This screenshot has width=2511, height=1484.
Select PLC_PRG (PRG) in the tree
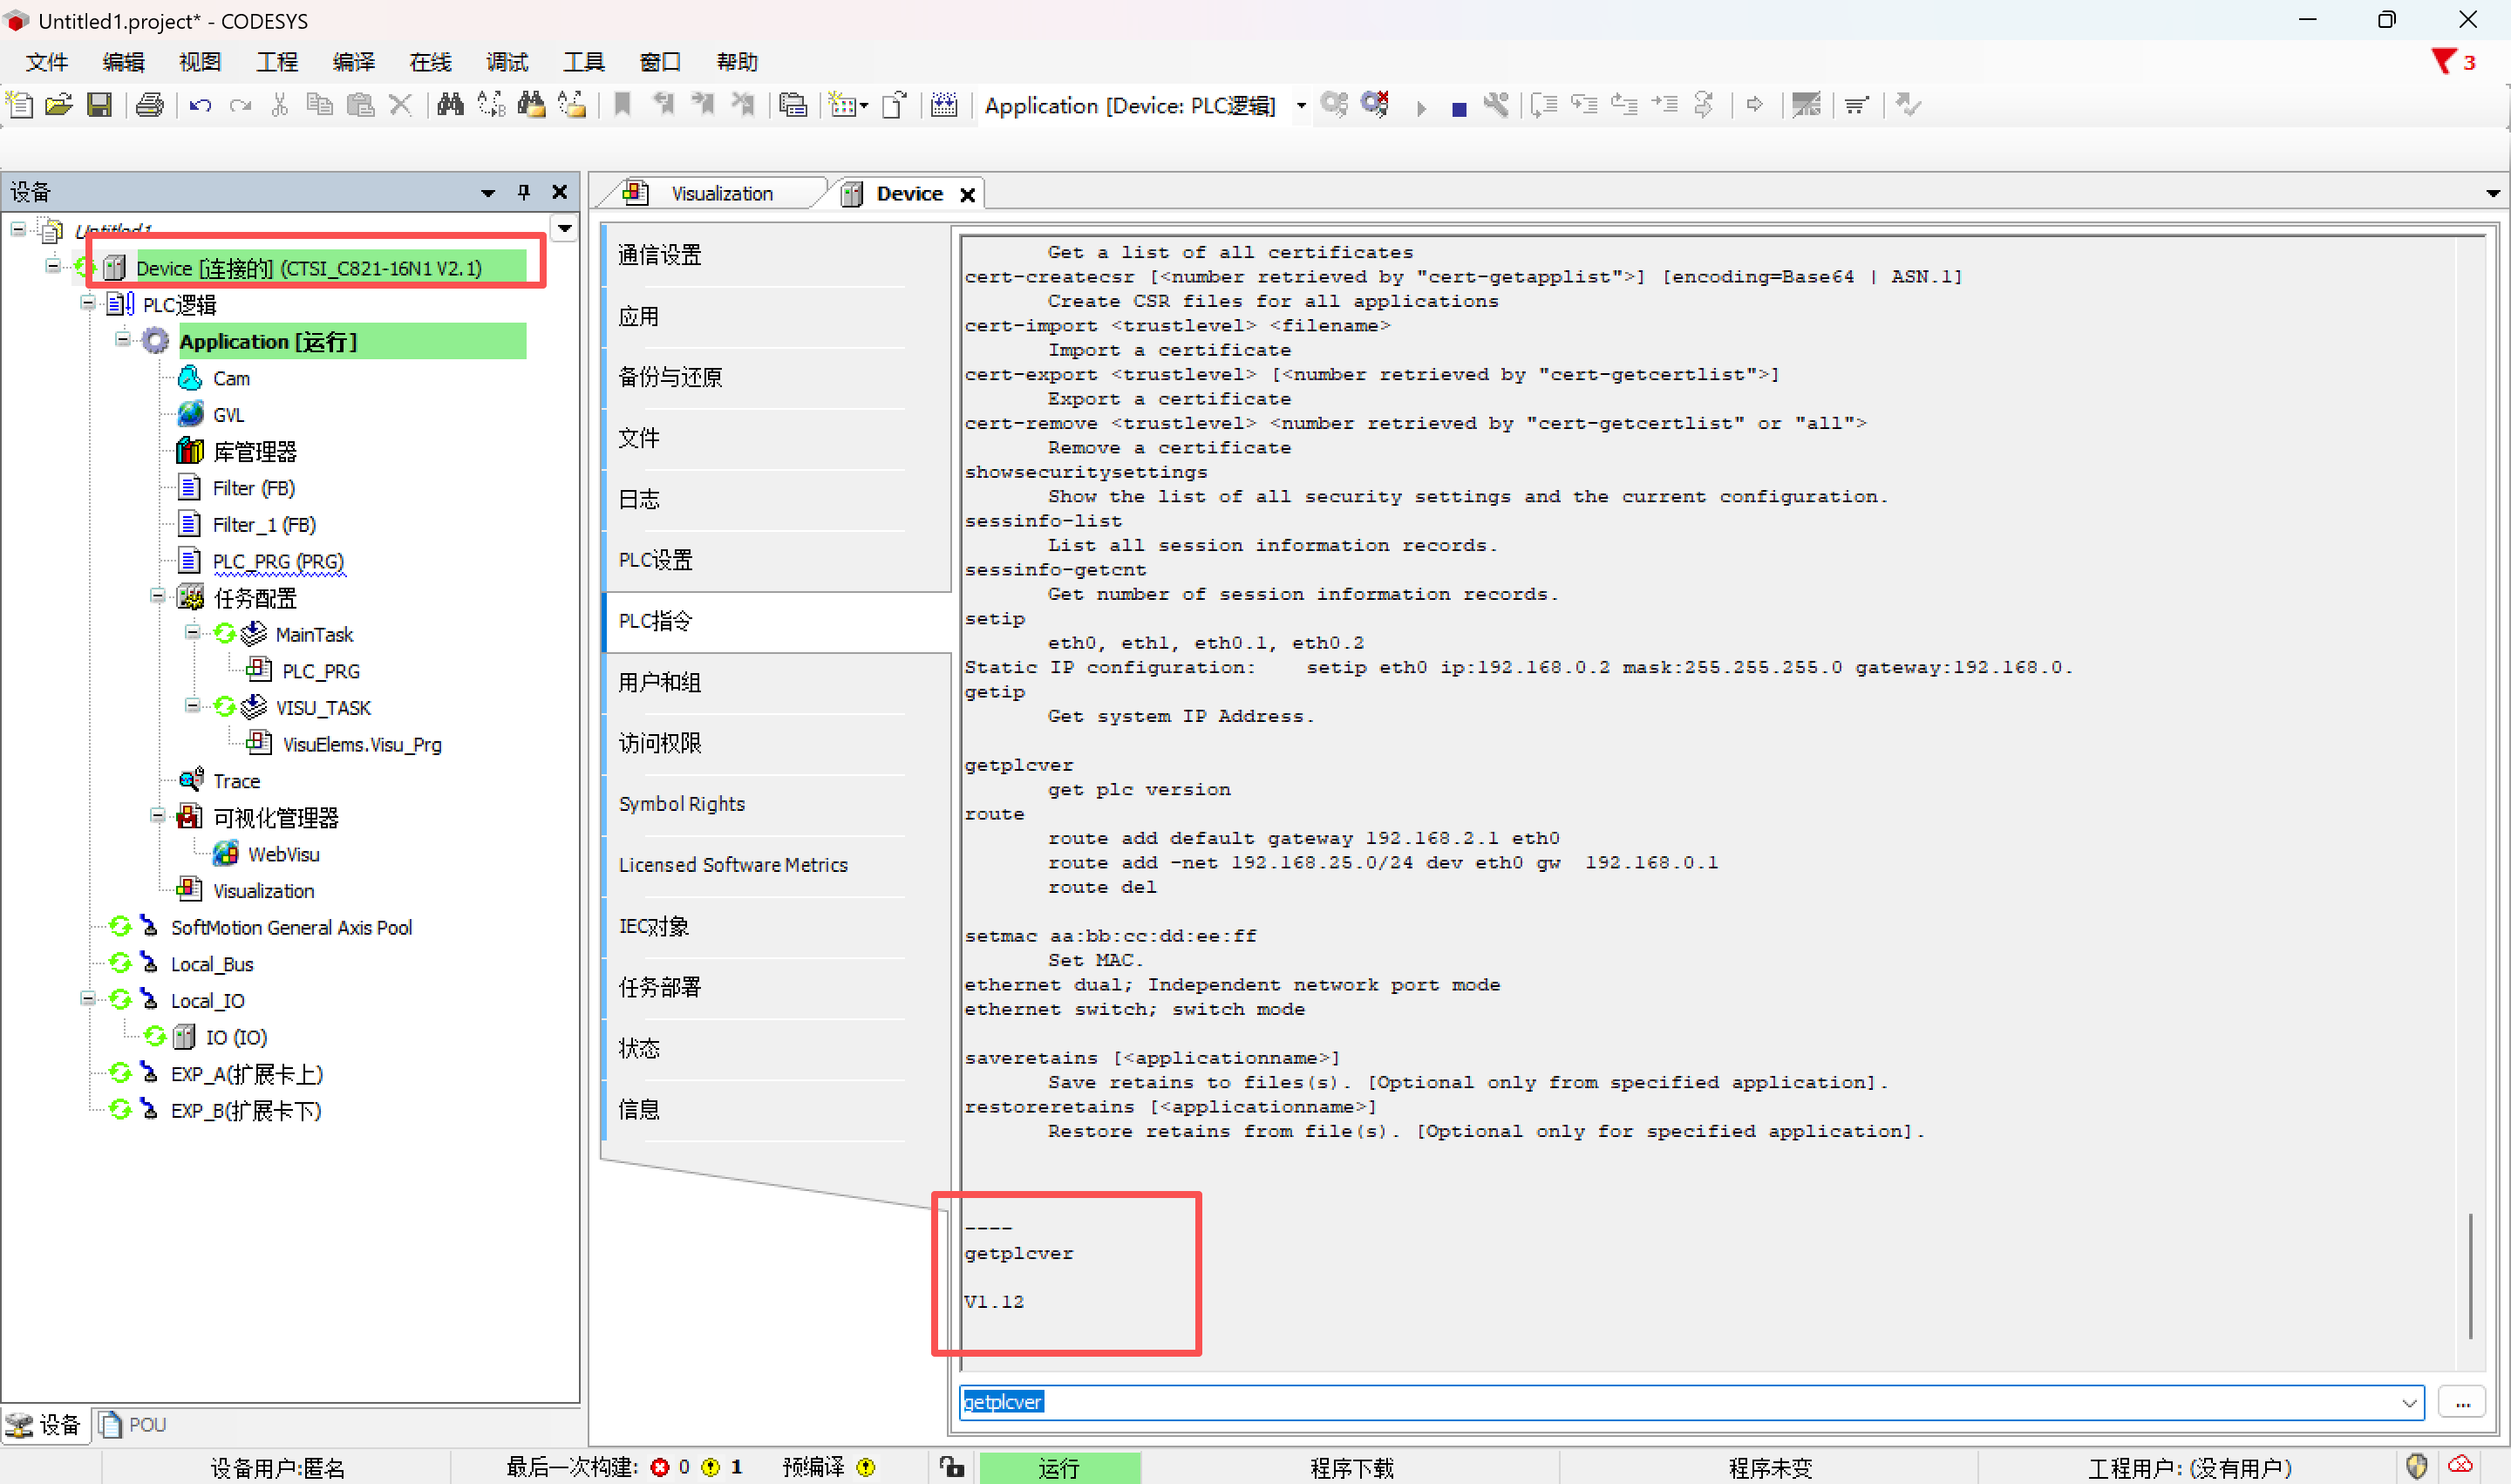pyautogui.click(x=278, y=562)
